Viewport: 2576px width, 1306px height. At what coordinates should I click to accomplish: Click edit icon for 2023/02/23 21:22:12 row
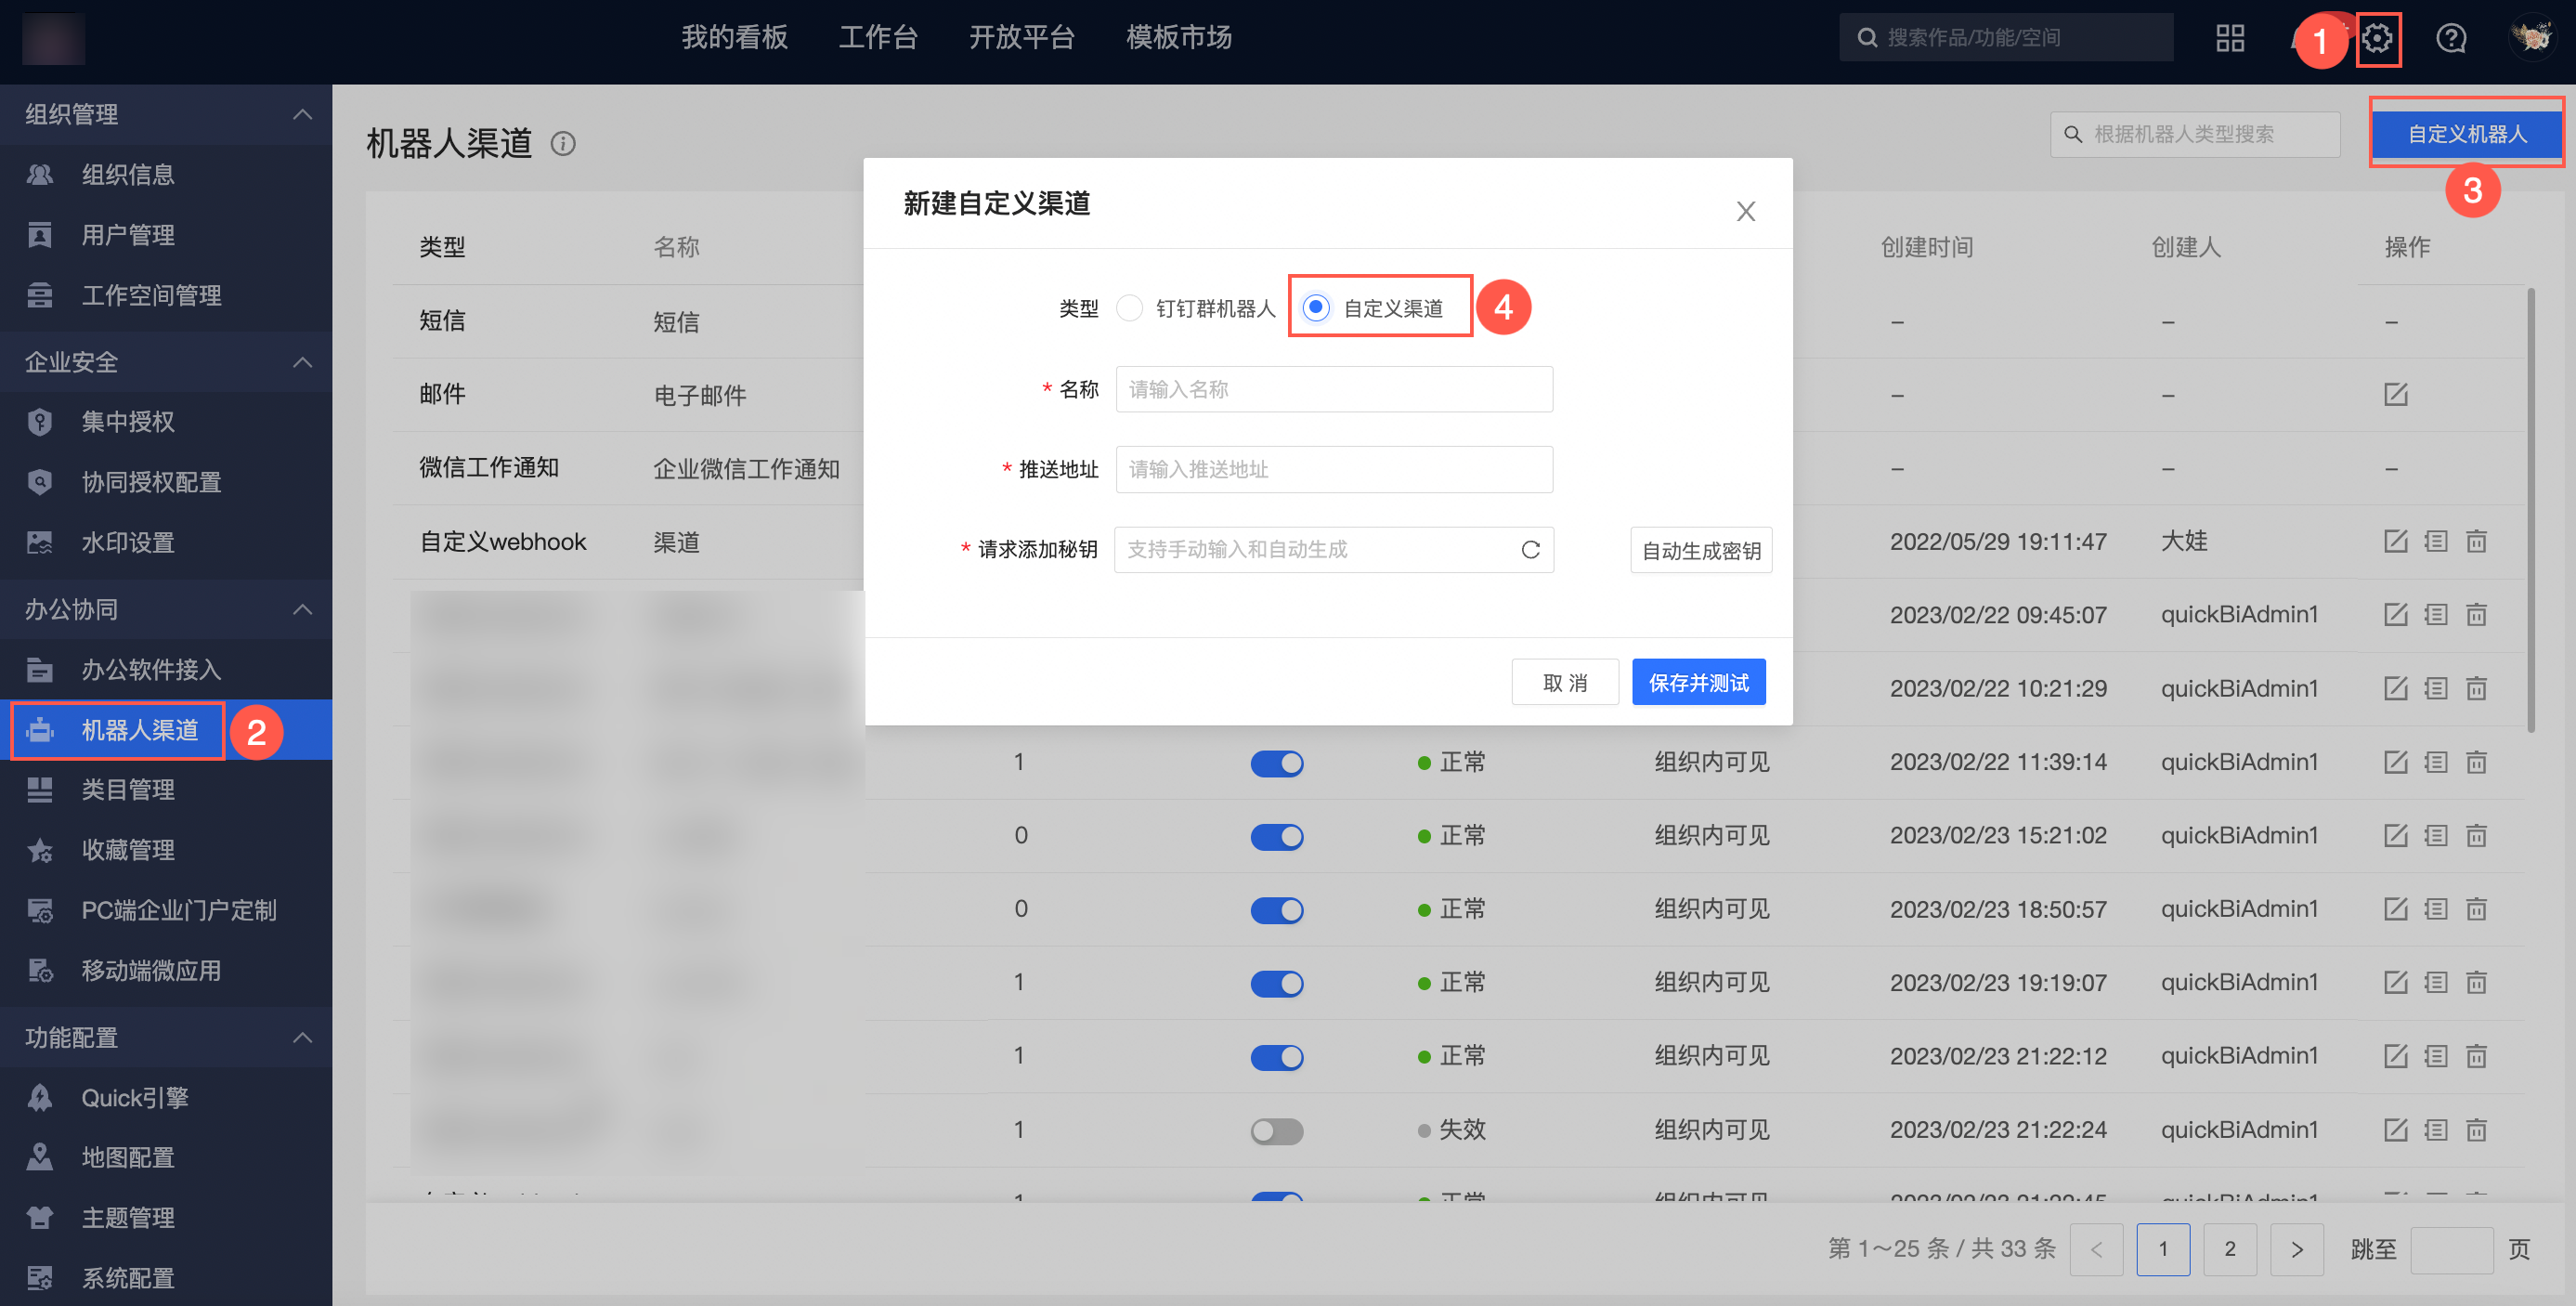pyautogui.click(x=2395, y=1056)
